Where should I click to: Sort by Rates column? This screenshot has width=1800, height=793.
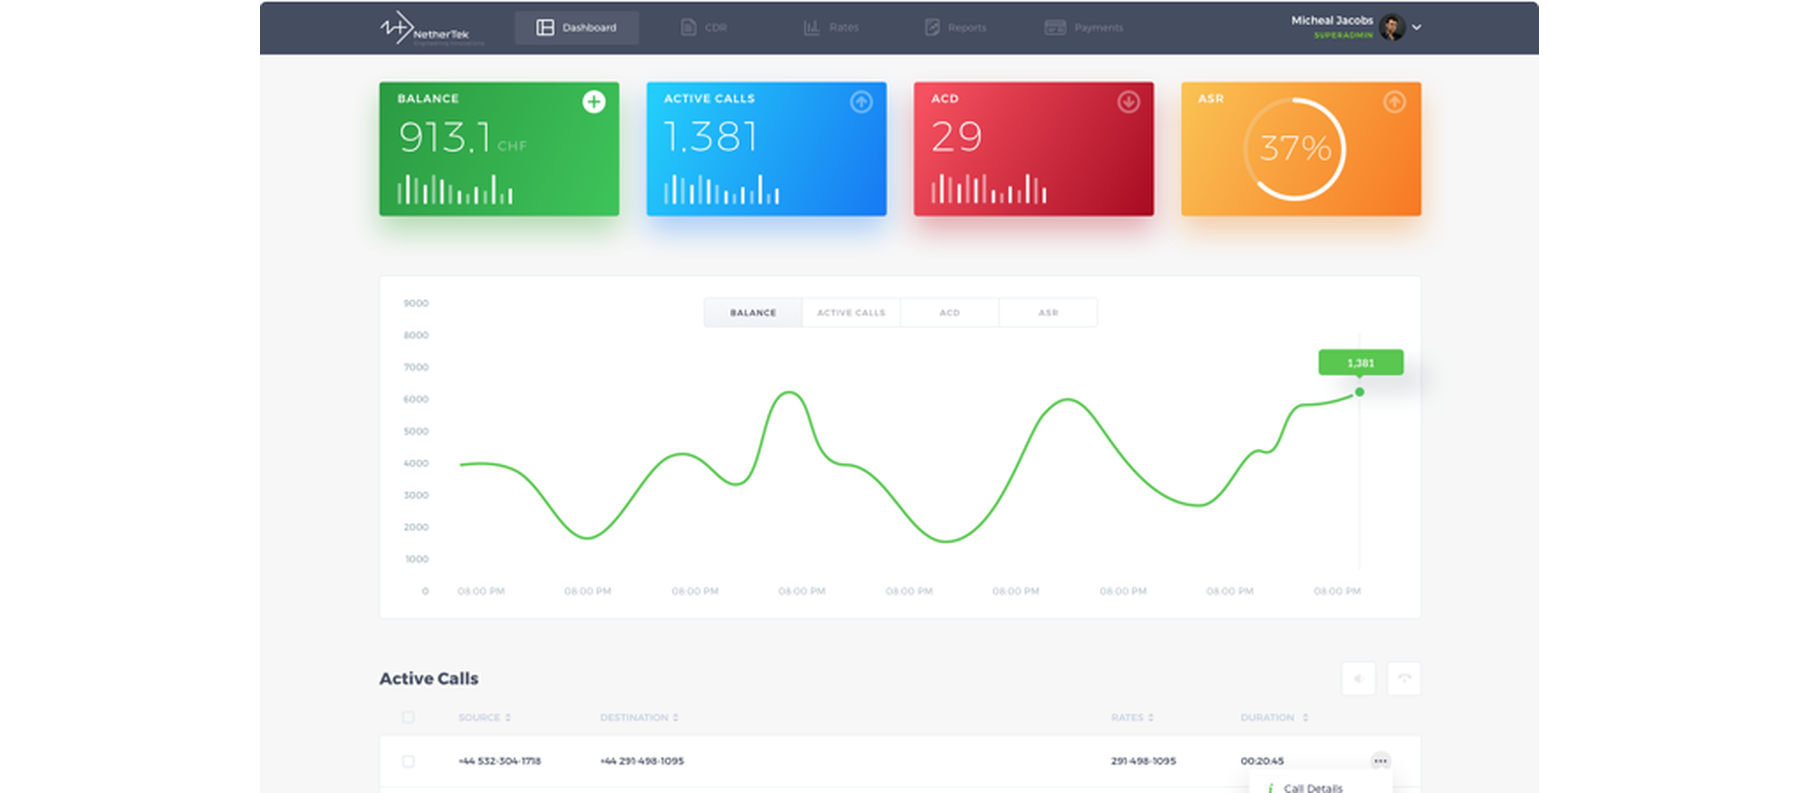[x=1132, y=717]
